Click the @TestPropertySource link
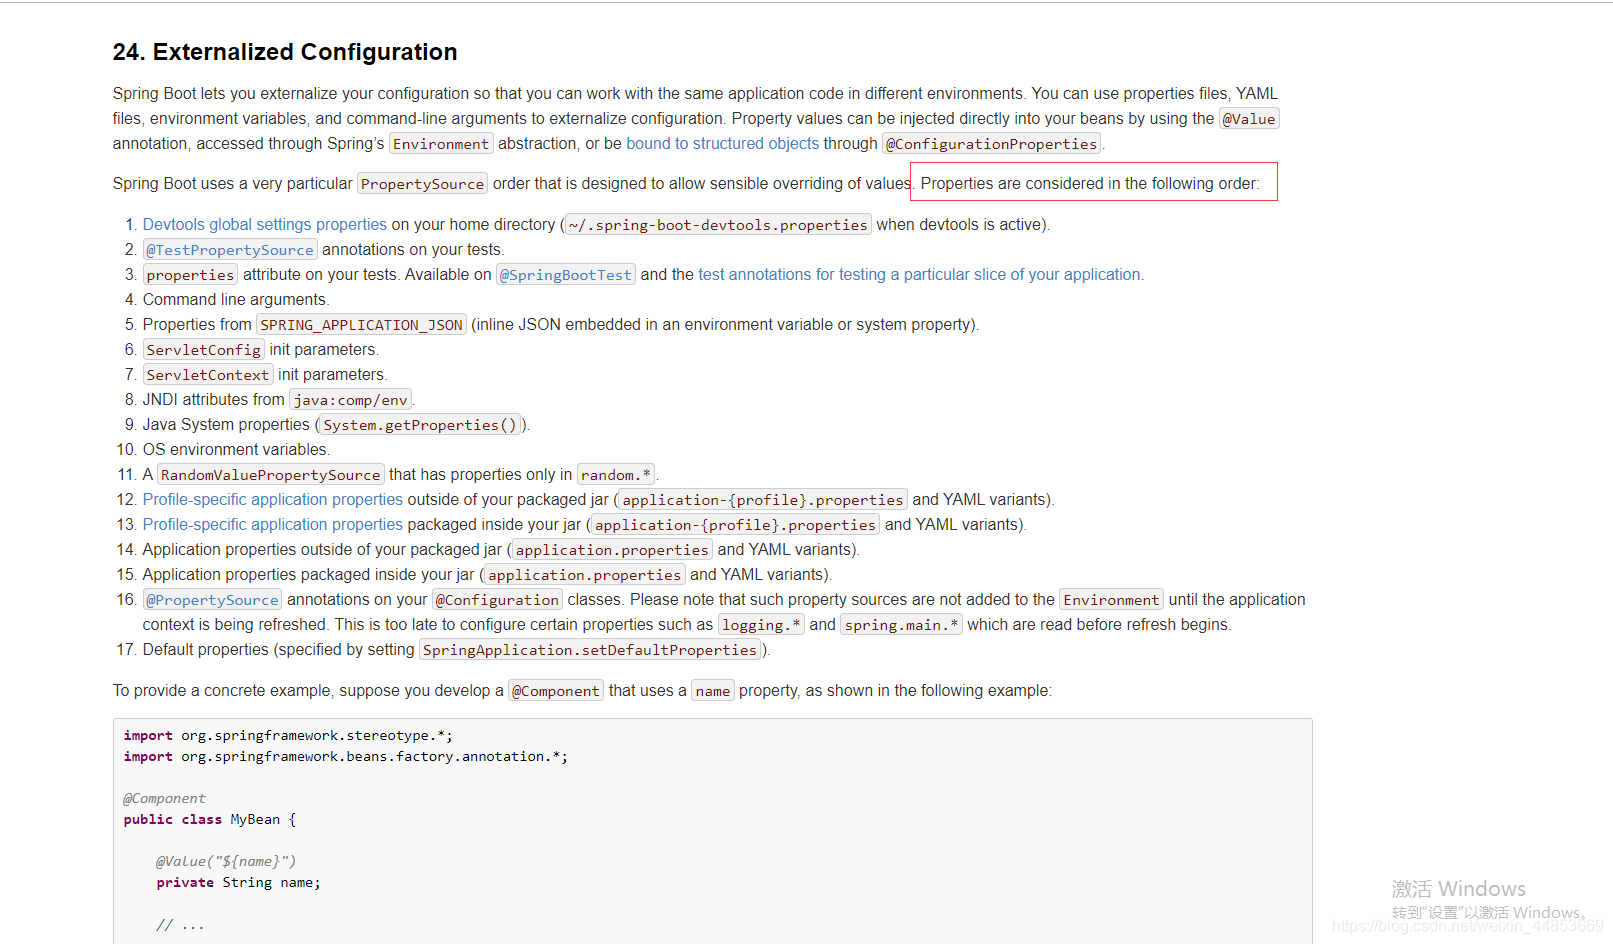1613x944 pixels. [230, 250]
